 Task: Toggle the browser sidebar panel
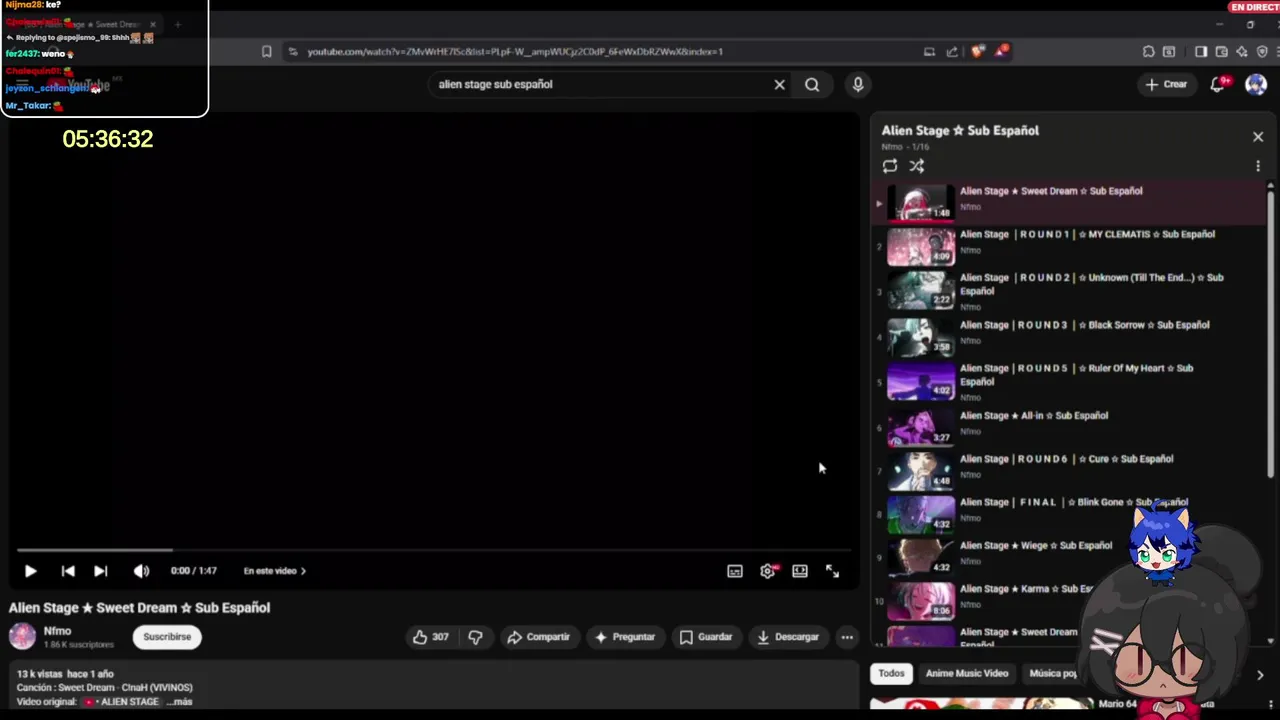click(1201, 52)
